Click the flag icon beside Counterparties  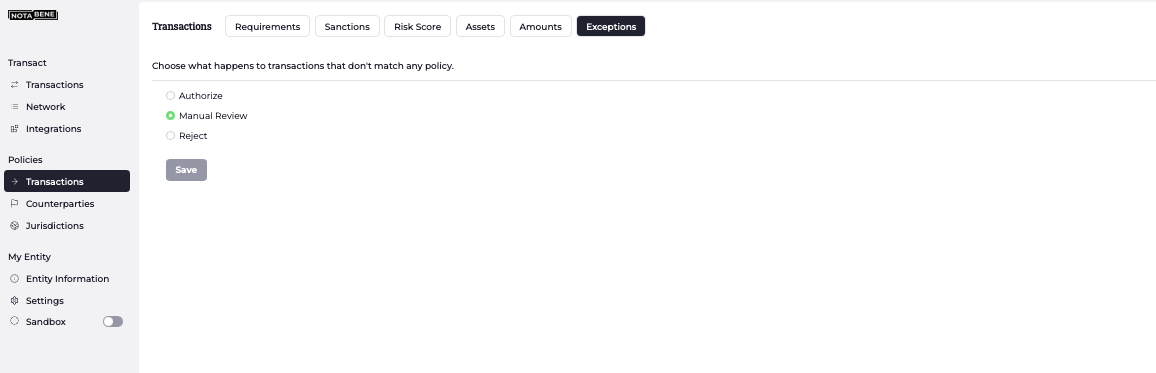14,203
